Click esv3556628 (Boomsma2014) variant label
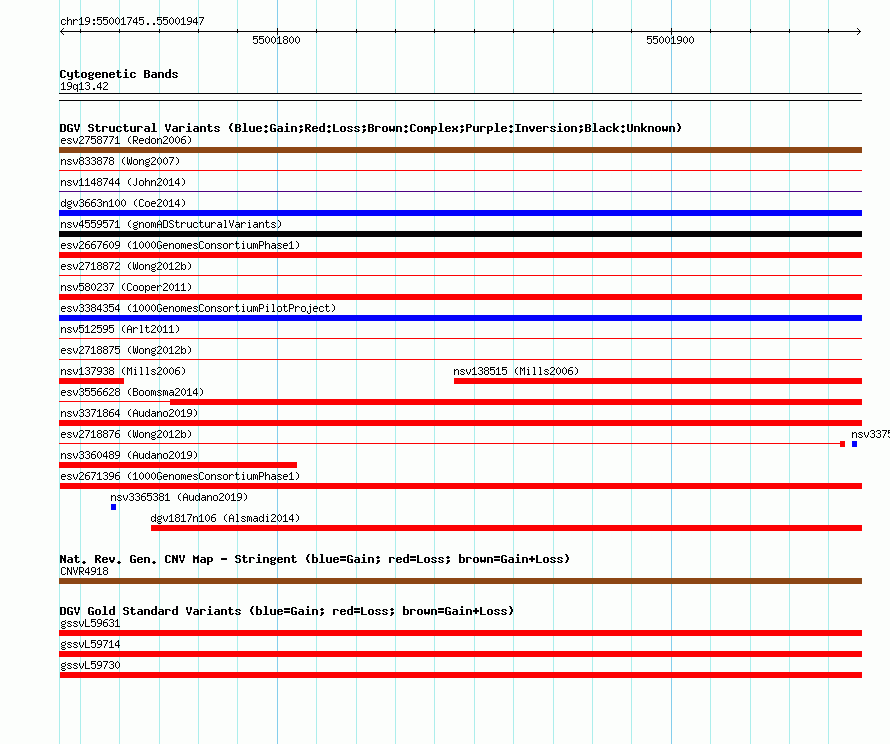 132,392
